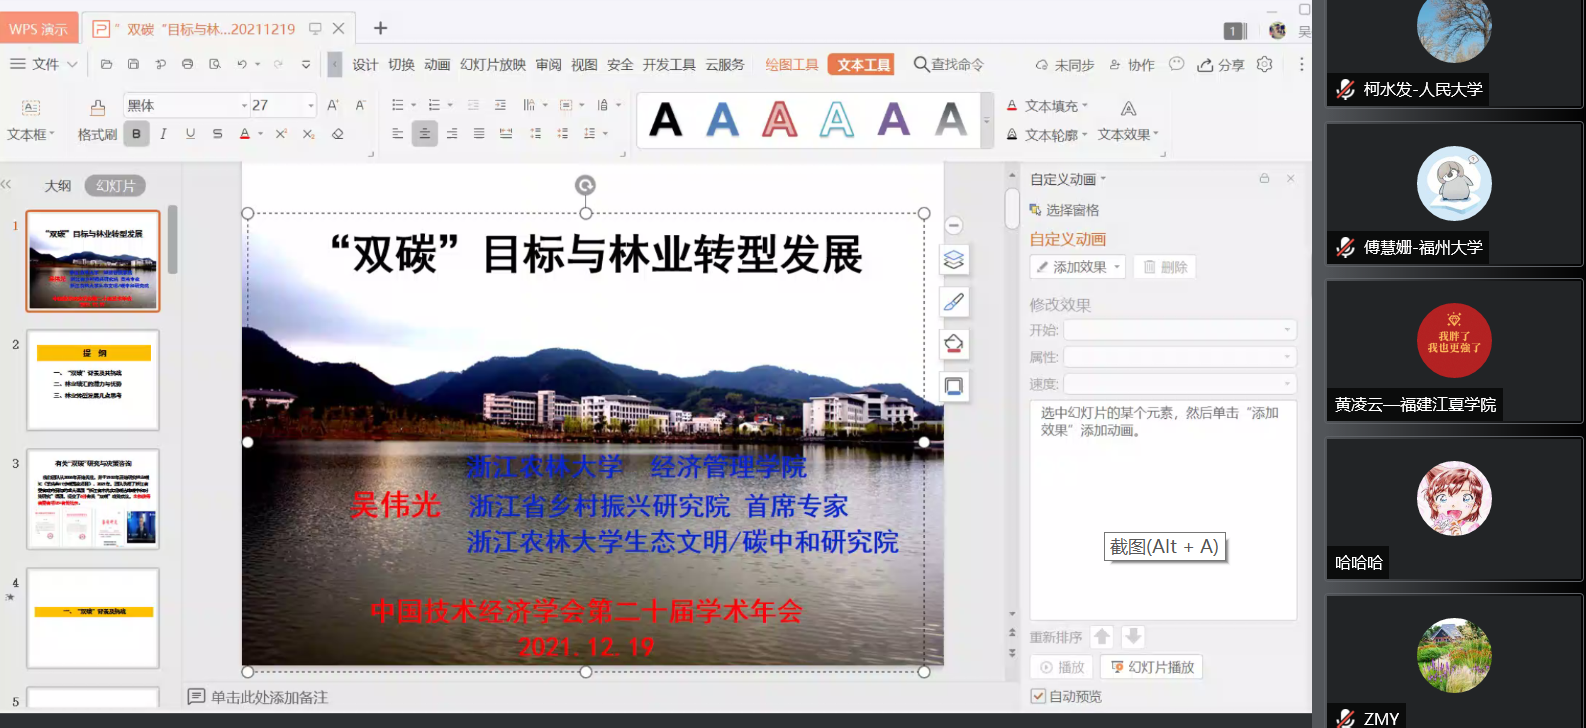
Task: Click the increase font size icon
Action: coord(333,105)
